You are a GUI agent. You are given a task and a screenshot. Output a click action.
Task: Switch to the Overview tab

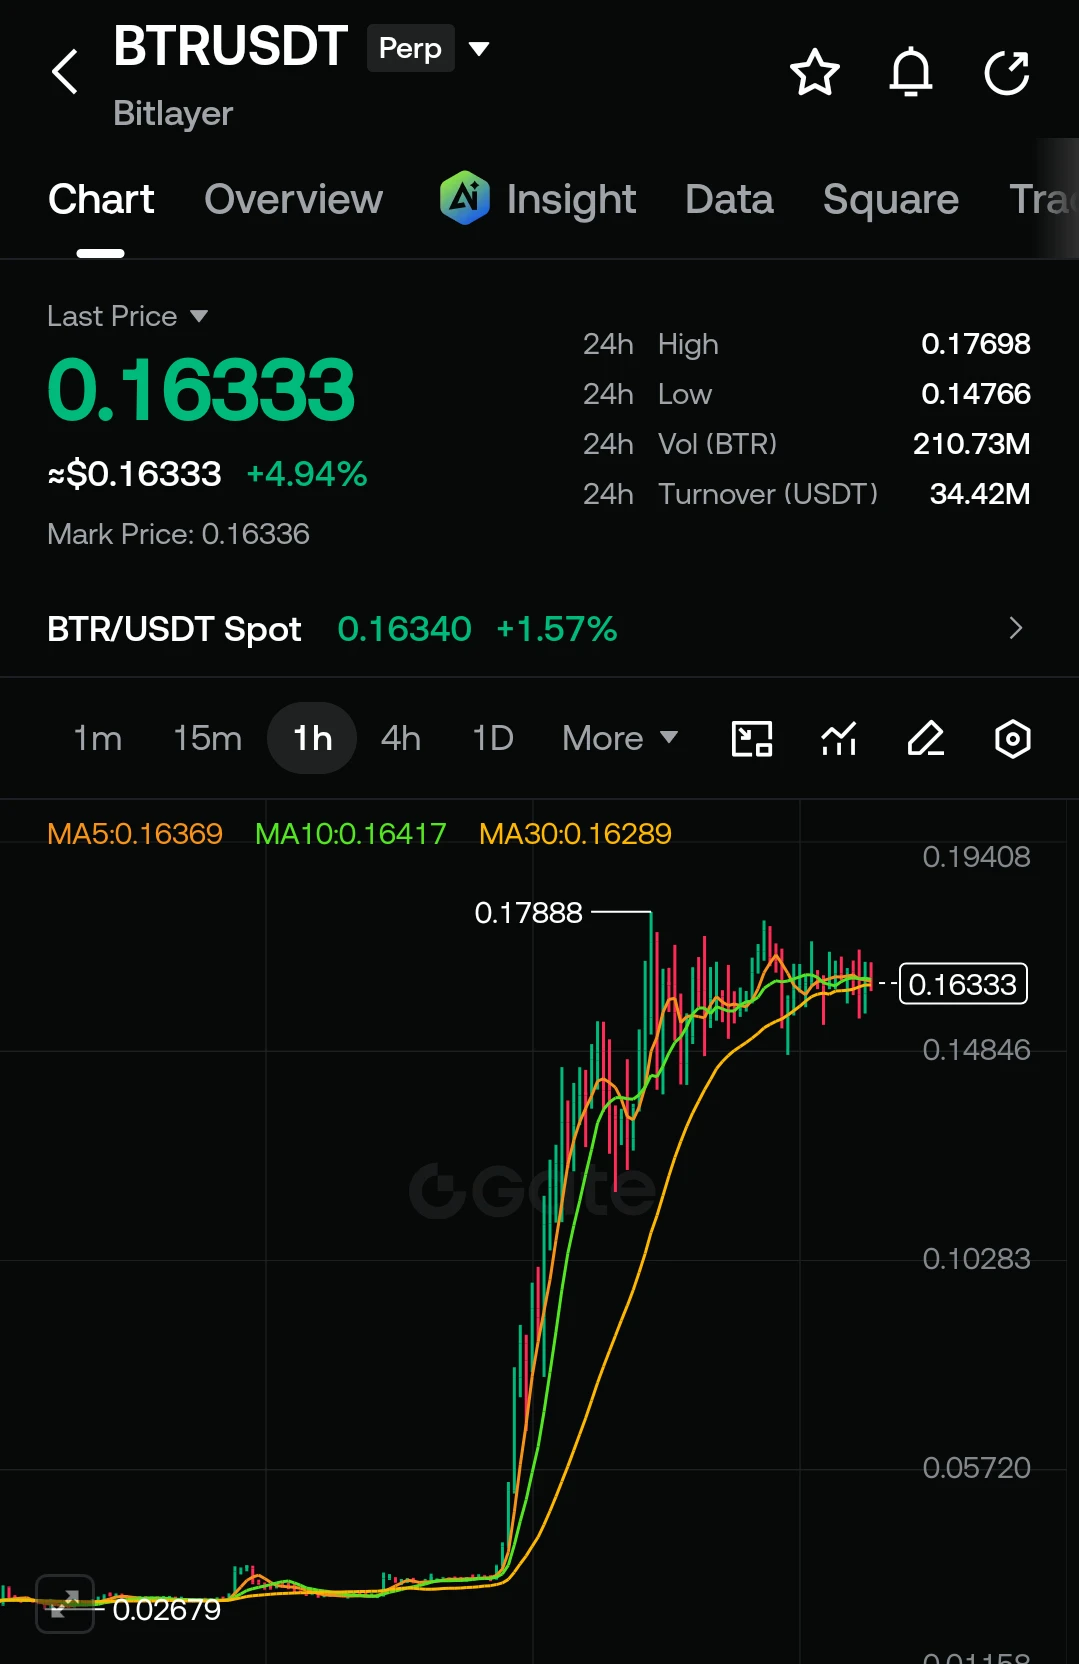pos(293,199)
